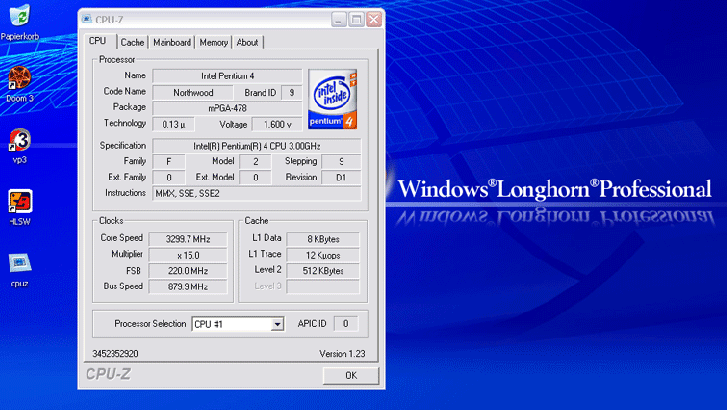
Task: Click the empty Level 3 cache field
Action: coord(323,287)
